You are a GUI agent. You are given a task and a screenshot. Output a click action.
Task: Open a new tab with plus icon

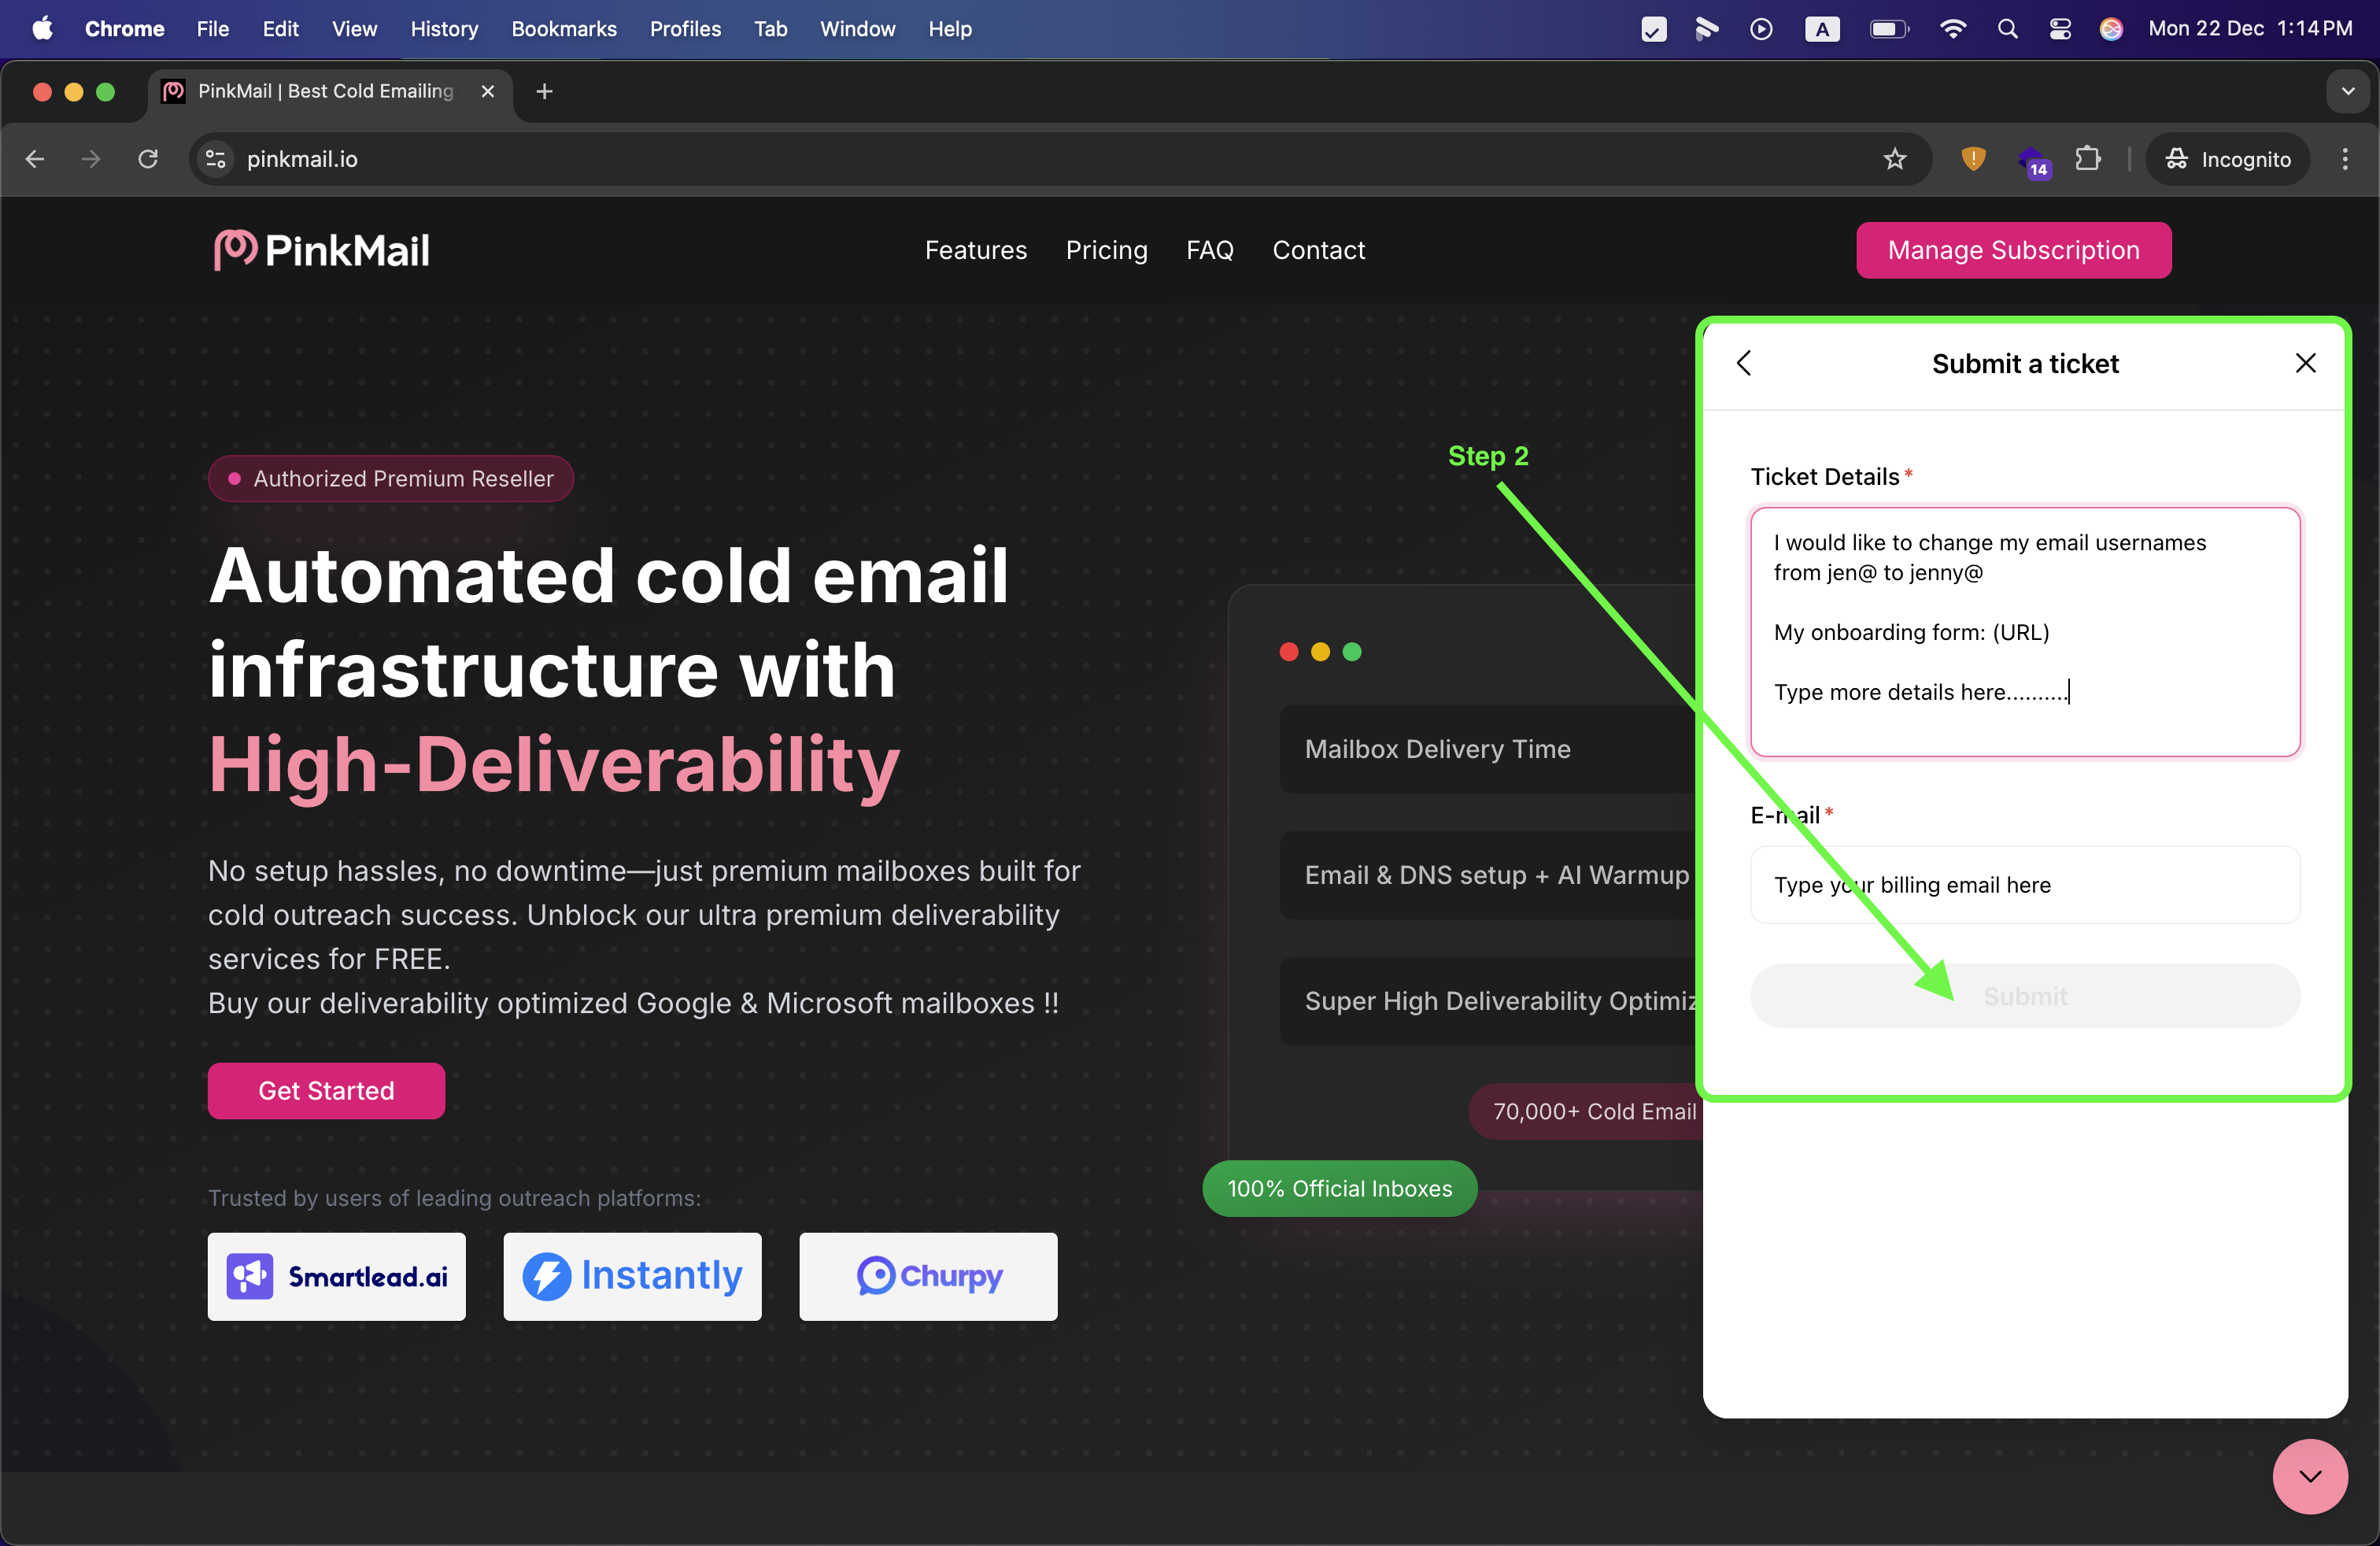pos(544,91)
